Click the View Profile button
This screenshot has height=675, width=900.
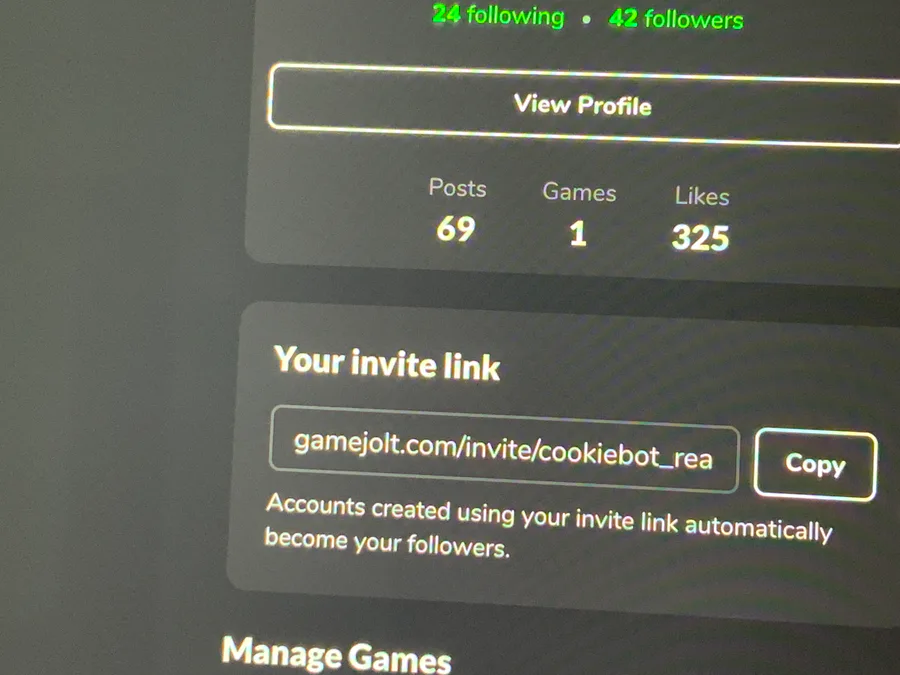click(584, 104)
